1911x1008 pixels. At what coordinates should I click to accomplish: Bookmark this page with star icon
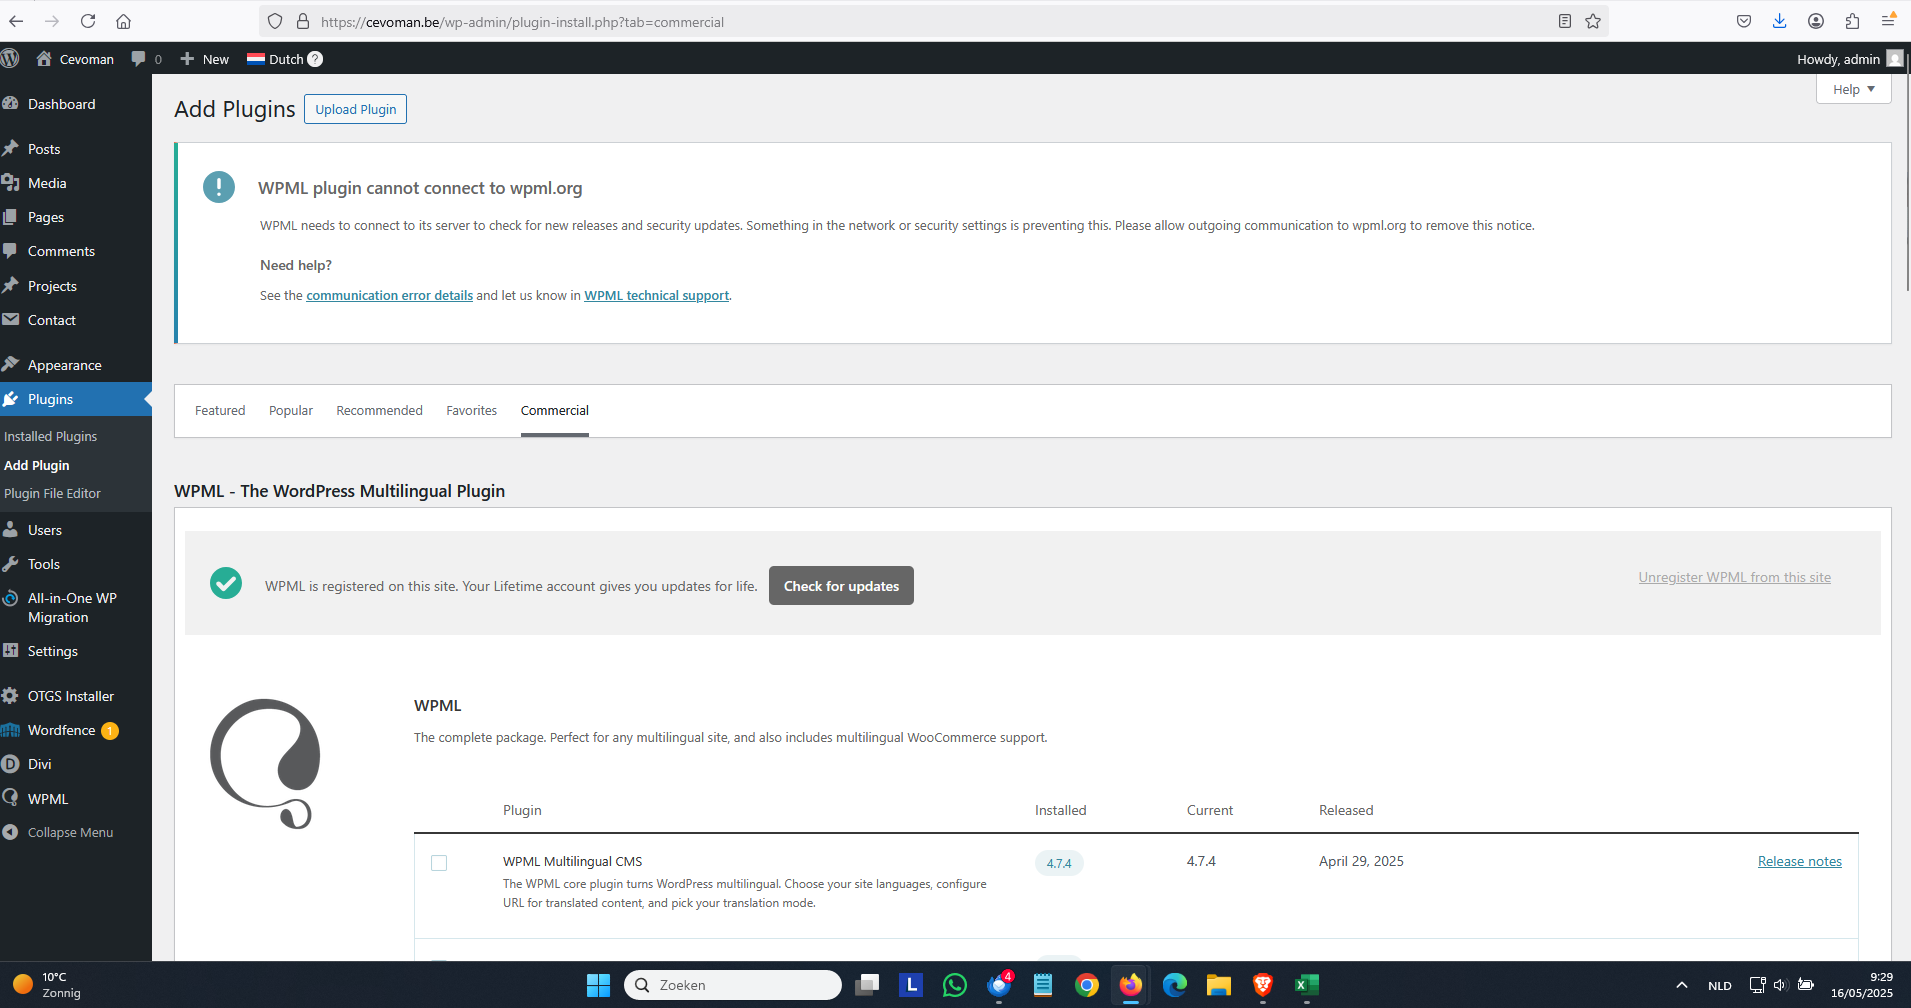[1593, 21]
